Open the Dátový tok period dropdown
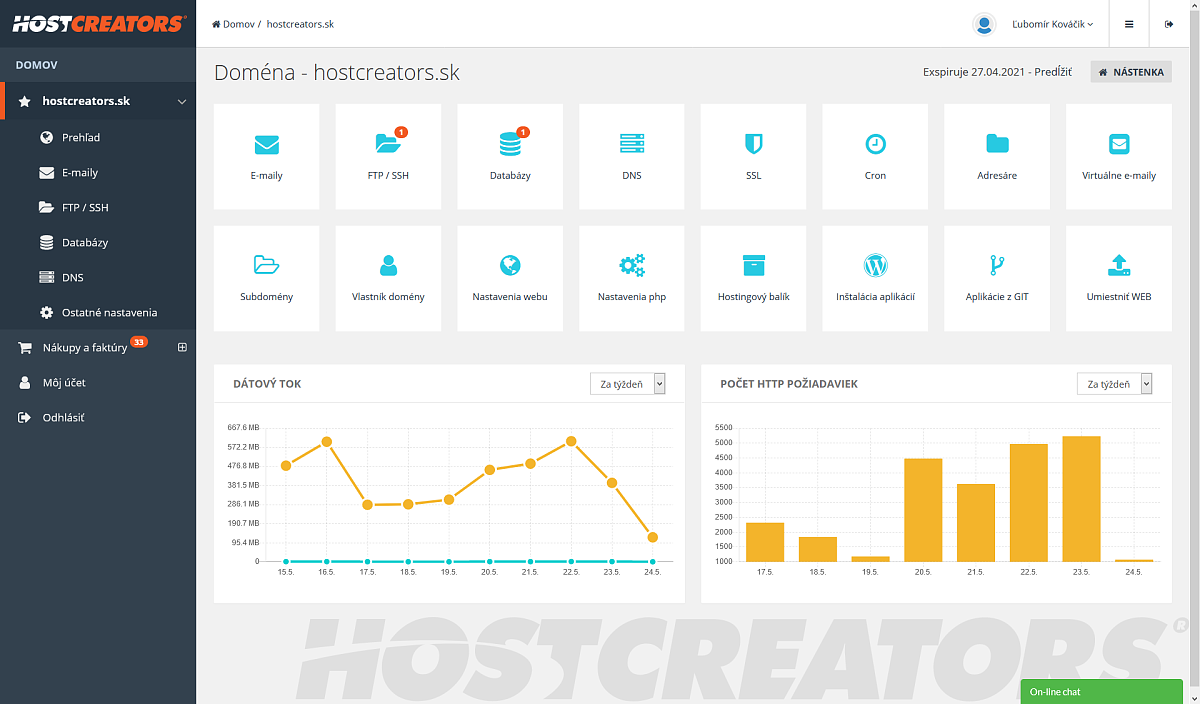This screenshot has width=1200, height=704. coord(628,384)
